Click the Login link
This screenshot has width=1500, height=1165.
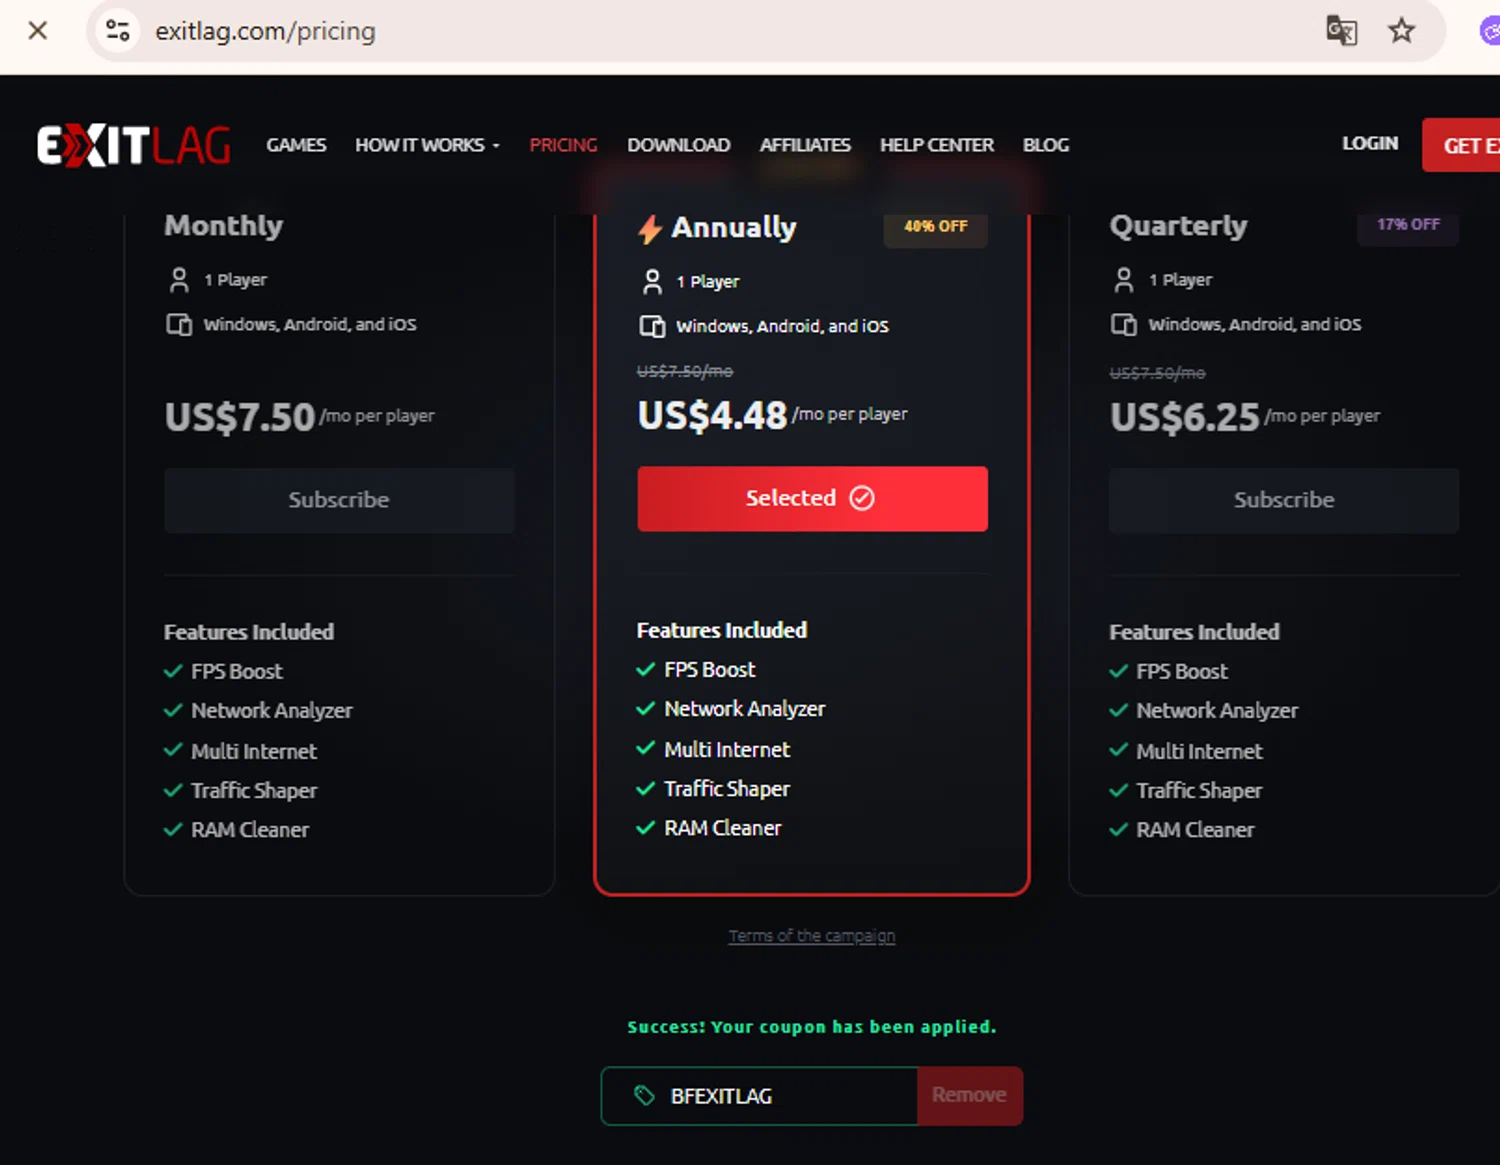tap(1370, 143)
